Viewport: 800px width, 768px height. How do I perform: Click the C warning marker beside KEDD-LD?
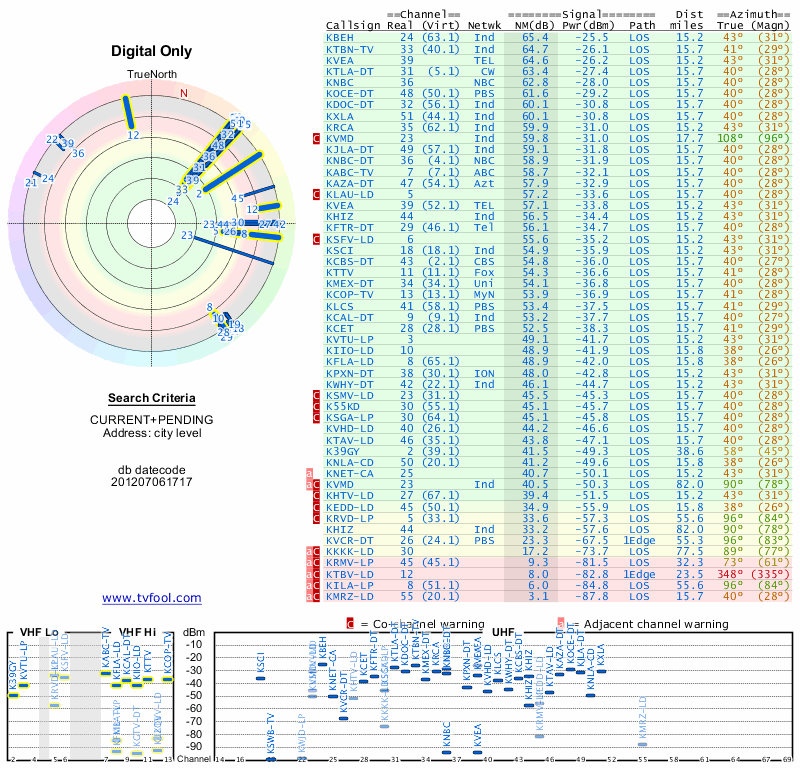pyautogui.click(x=316, y=508)
